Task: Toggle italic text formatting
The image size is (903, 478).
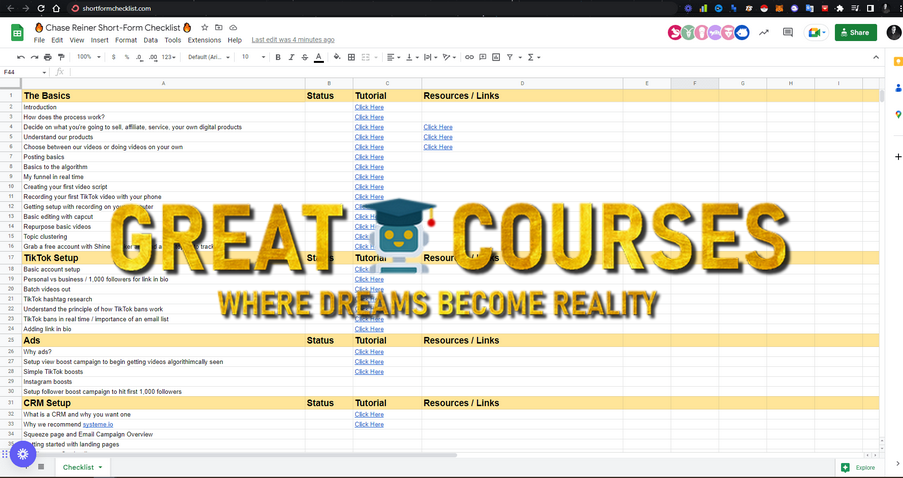Action: 291,57
